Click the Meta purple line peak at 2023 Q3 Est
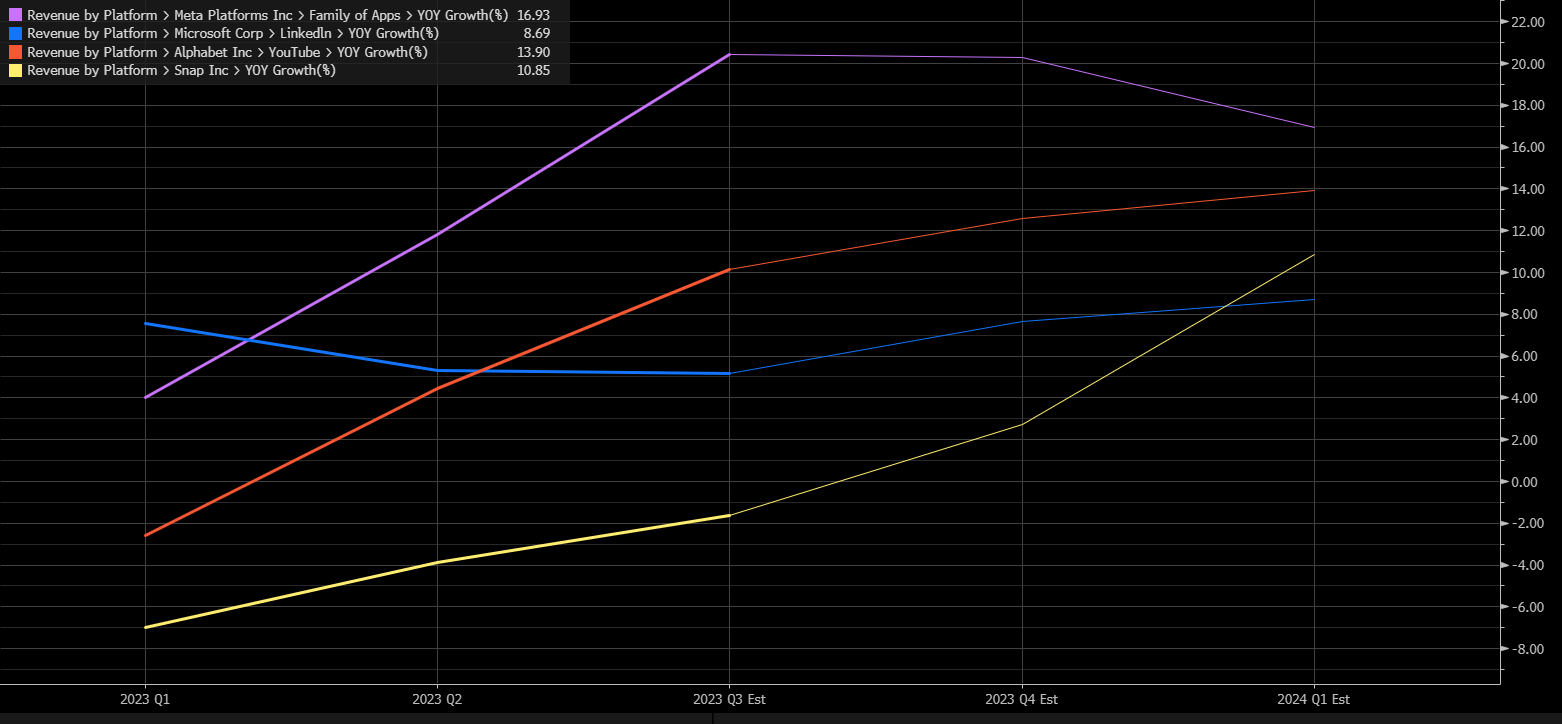The image size is (1562, 724). 729,54
